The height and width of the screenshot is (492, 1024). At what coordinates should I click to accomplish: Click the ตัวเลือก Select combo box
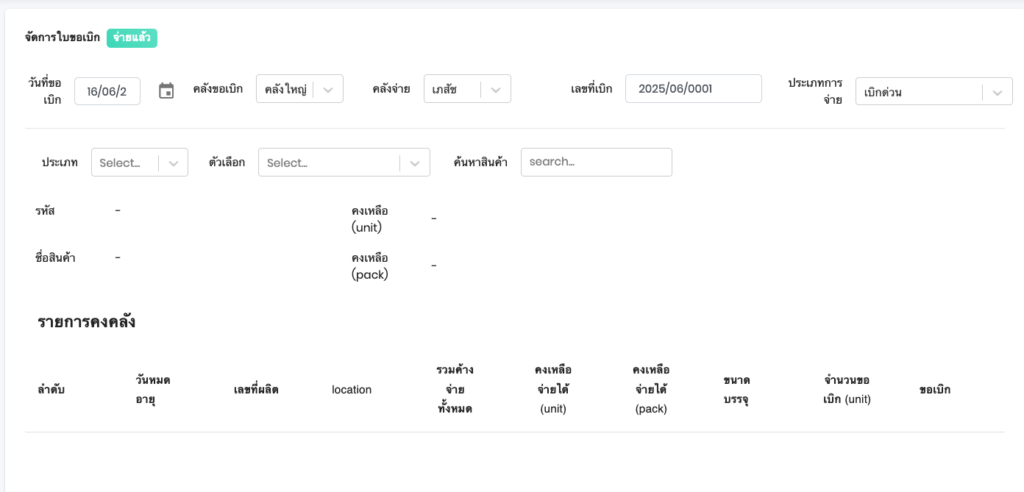tap(330, 162)
